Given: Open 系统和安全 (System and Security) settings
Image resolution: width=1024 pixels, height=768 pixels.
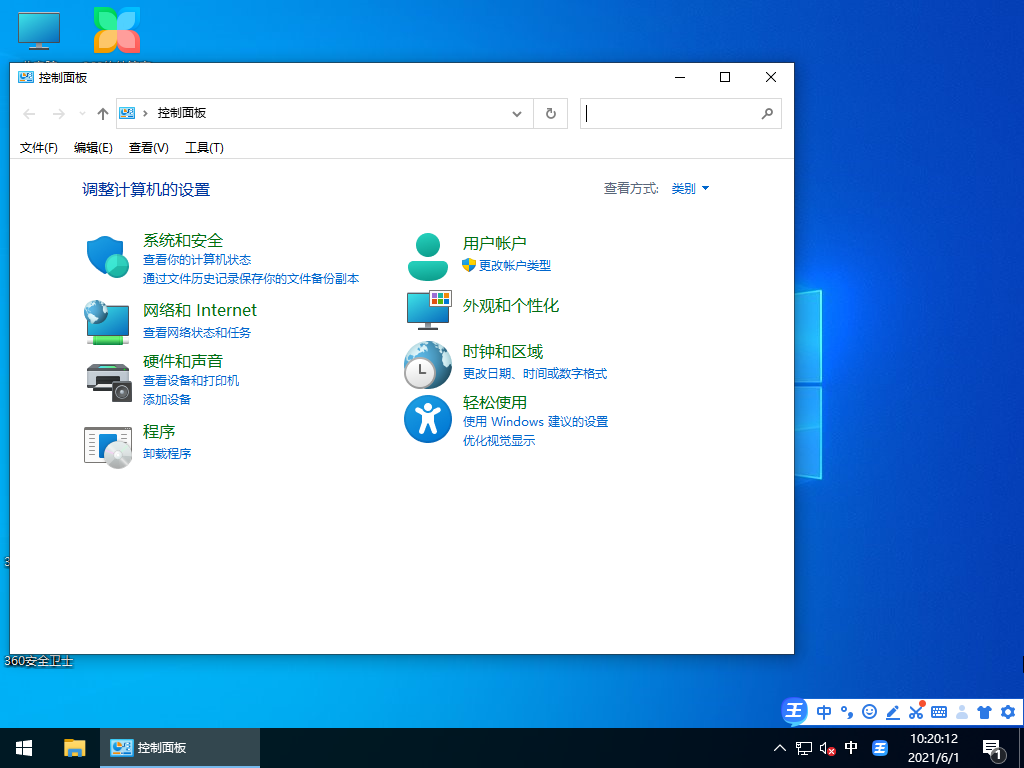Looking at the screenshot, I should click(x=185, y=240).
